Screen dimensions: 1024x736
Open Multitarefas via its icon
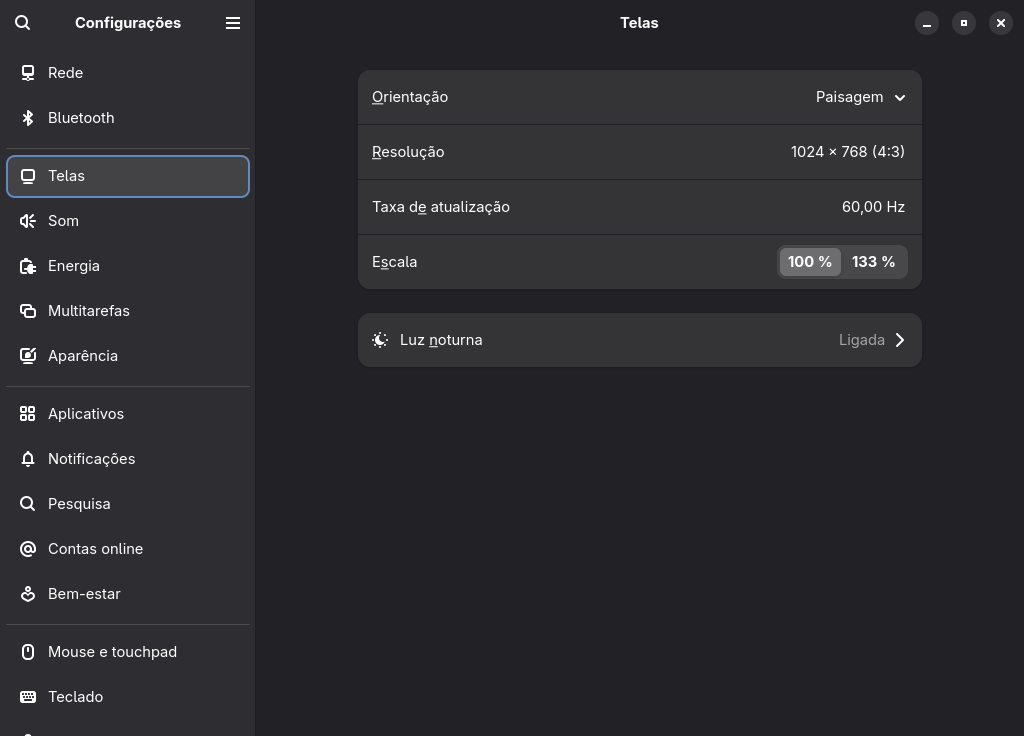[x=28, y=311]
